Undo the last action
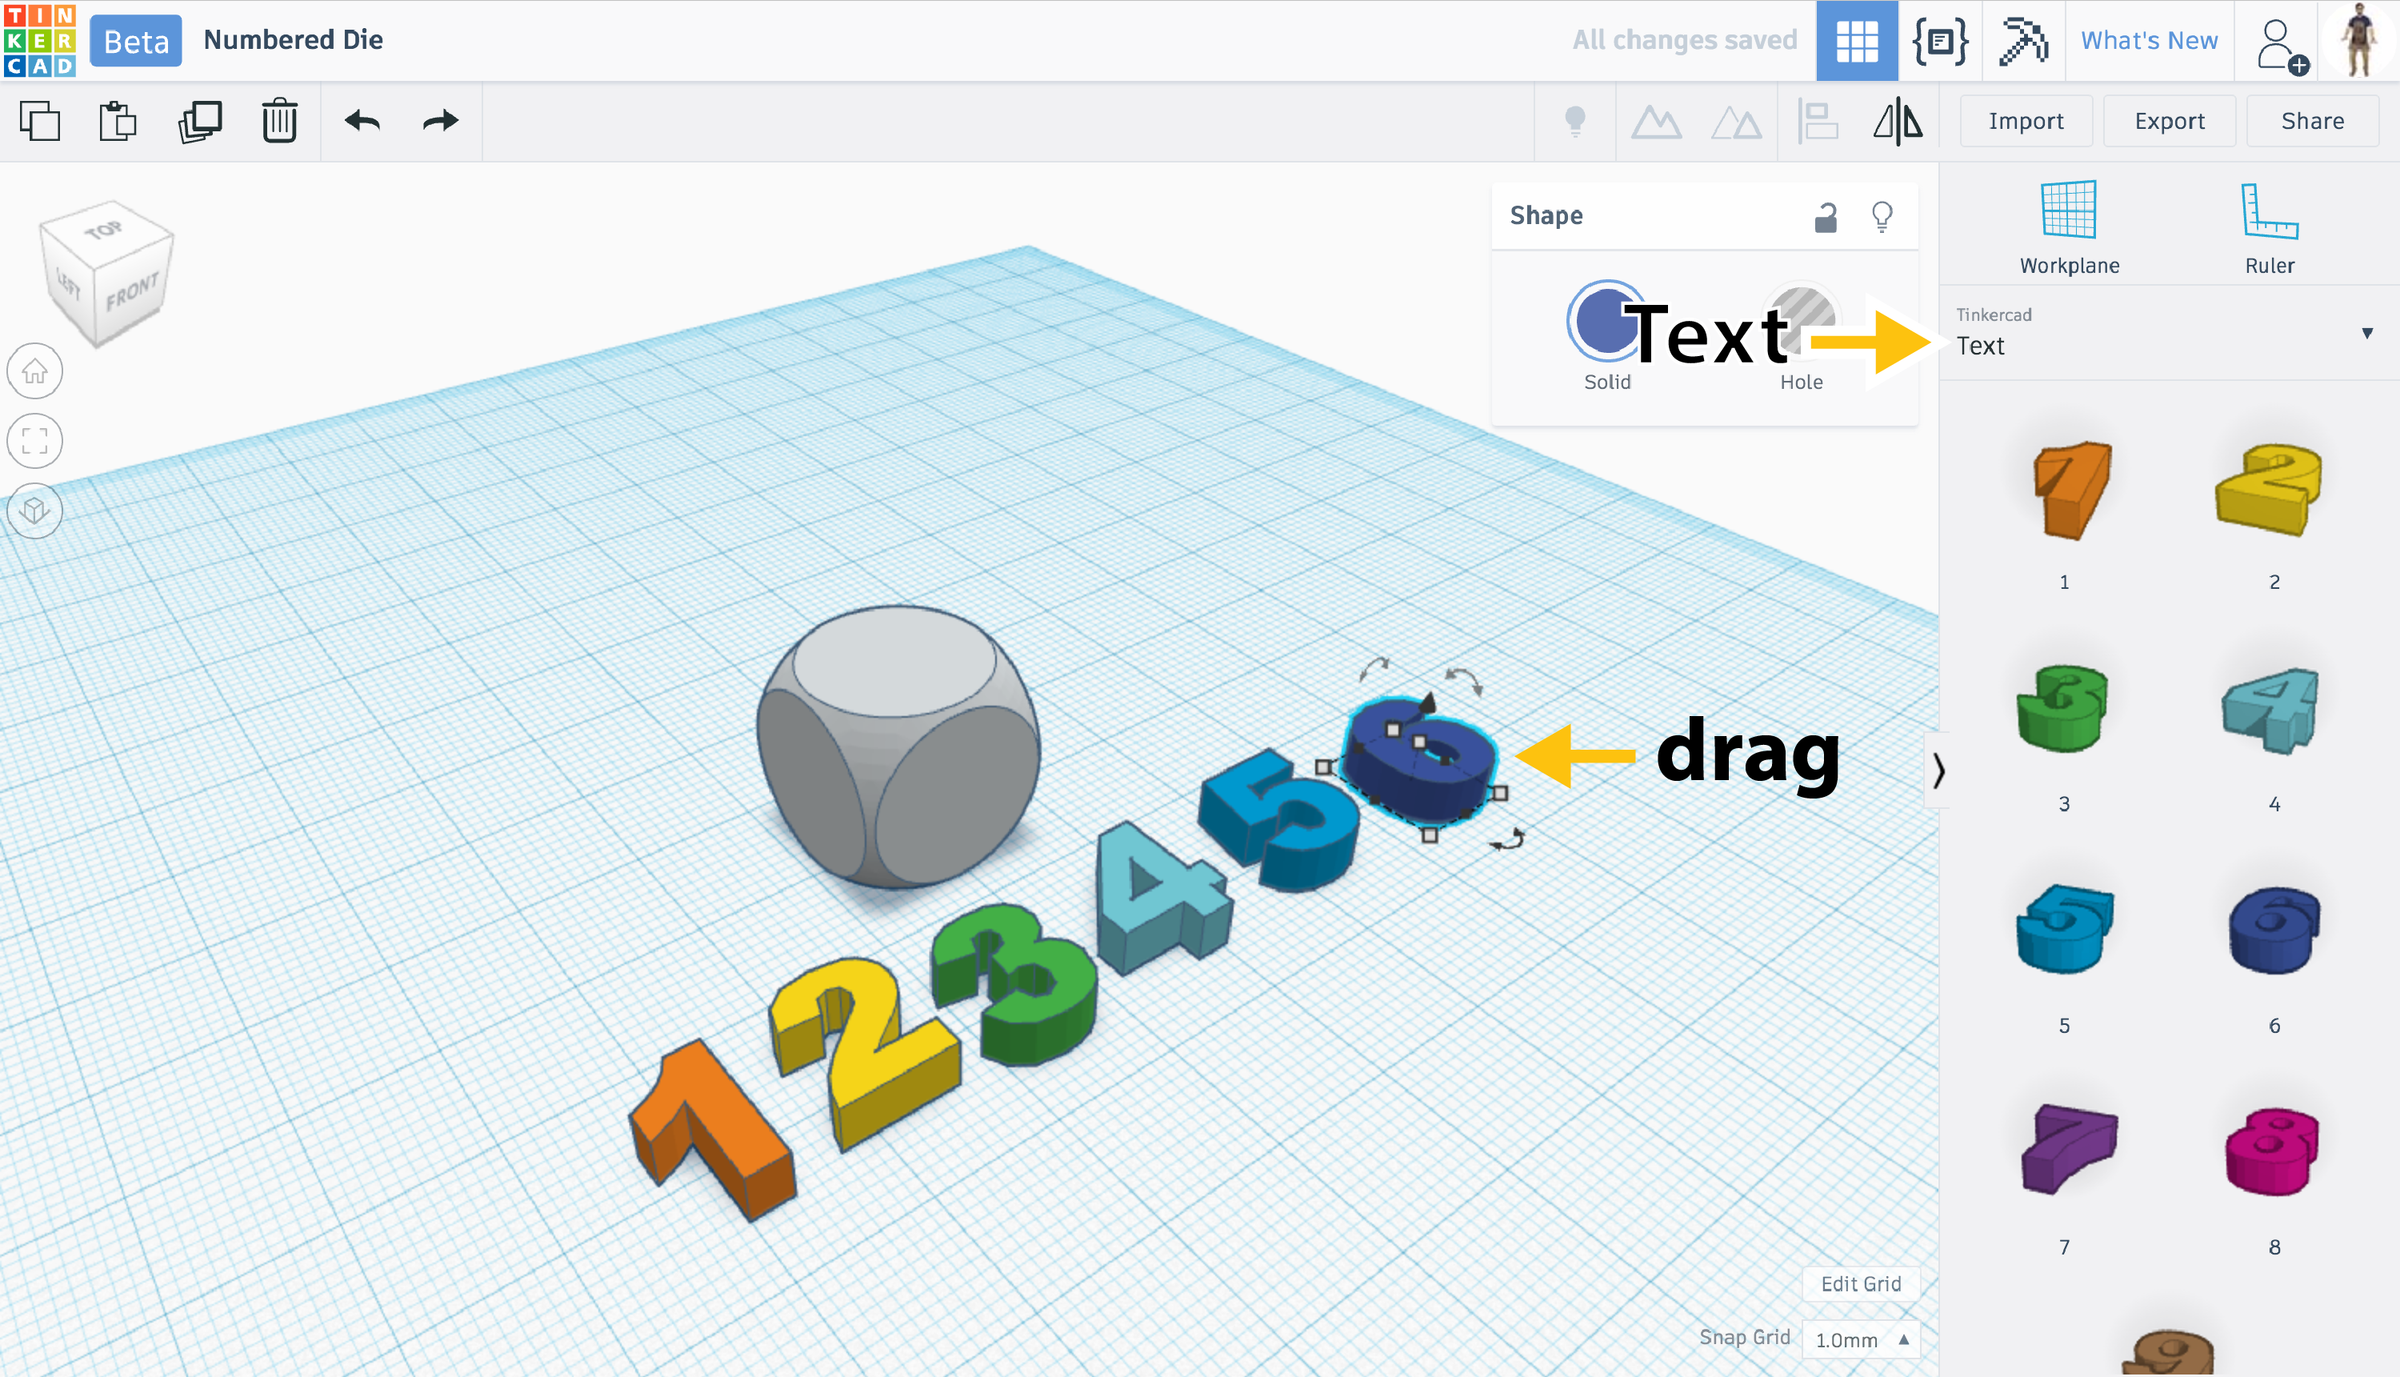The height and width of the screenshot is (1377, 2400). (x=362, y=122)
